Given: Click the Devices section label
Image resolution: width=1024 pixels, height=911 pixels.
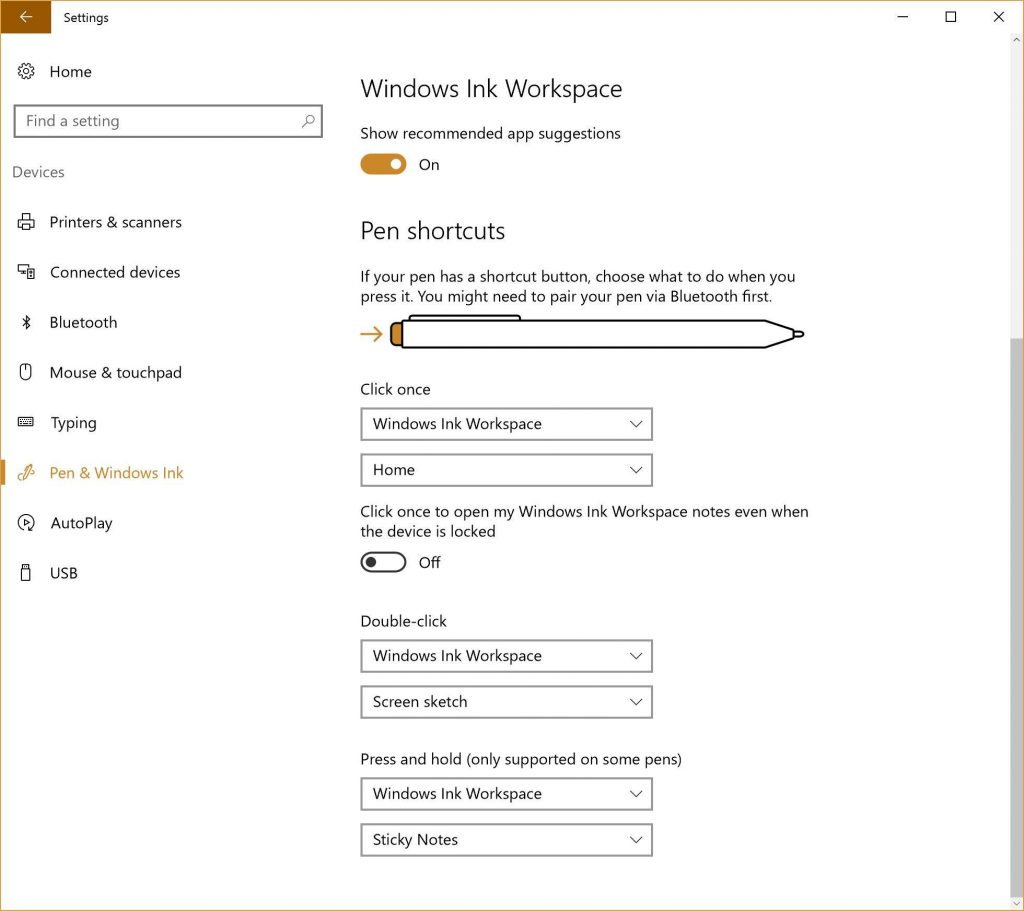Looking at the screenshot, I should [39, 172].
